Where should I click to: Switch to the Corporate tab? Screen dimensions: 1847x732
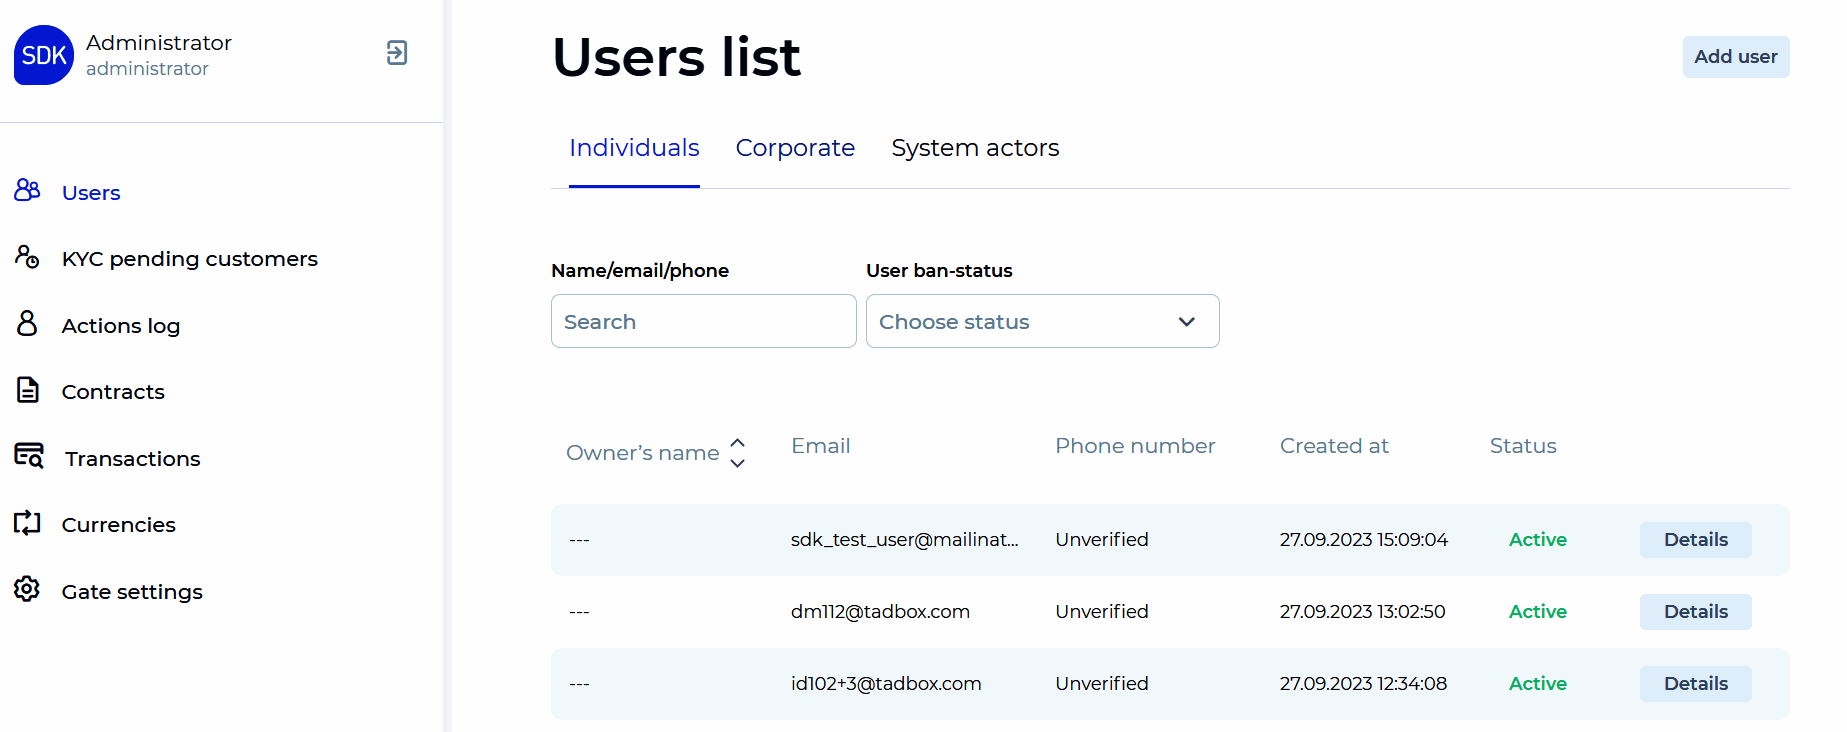coord(795,148)
